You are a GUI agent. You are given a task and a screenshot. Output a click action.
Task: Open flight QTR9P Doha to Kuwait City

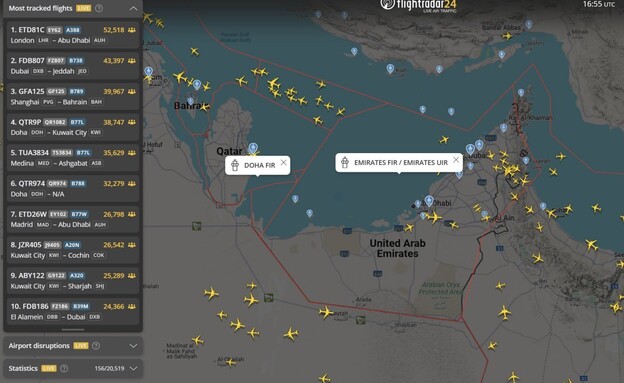(x=73, y=127)
